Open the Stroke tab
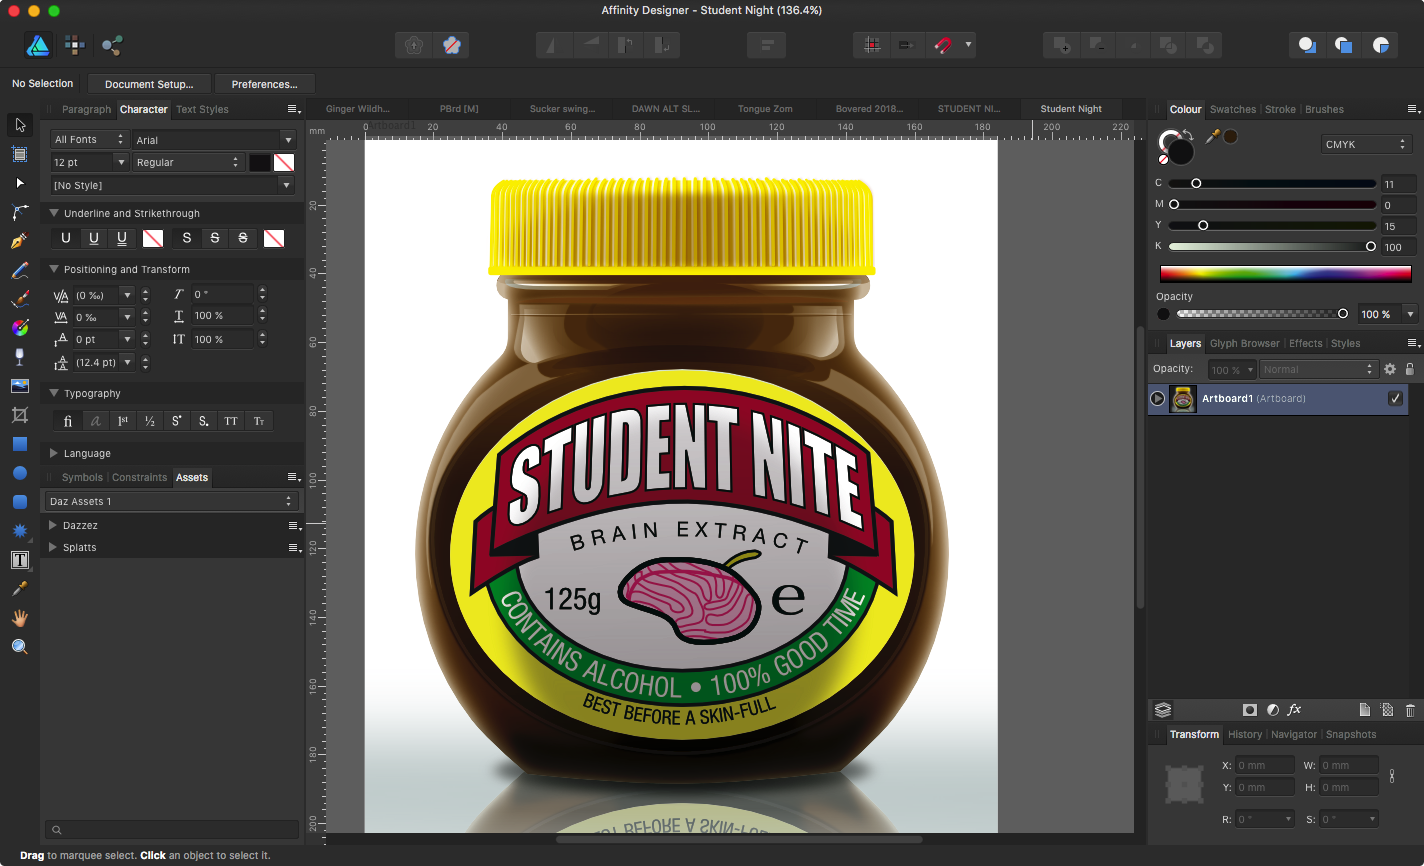Viewport: 1424px width, 866px height. (x=1280, y=109)
